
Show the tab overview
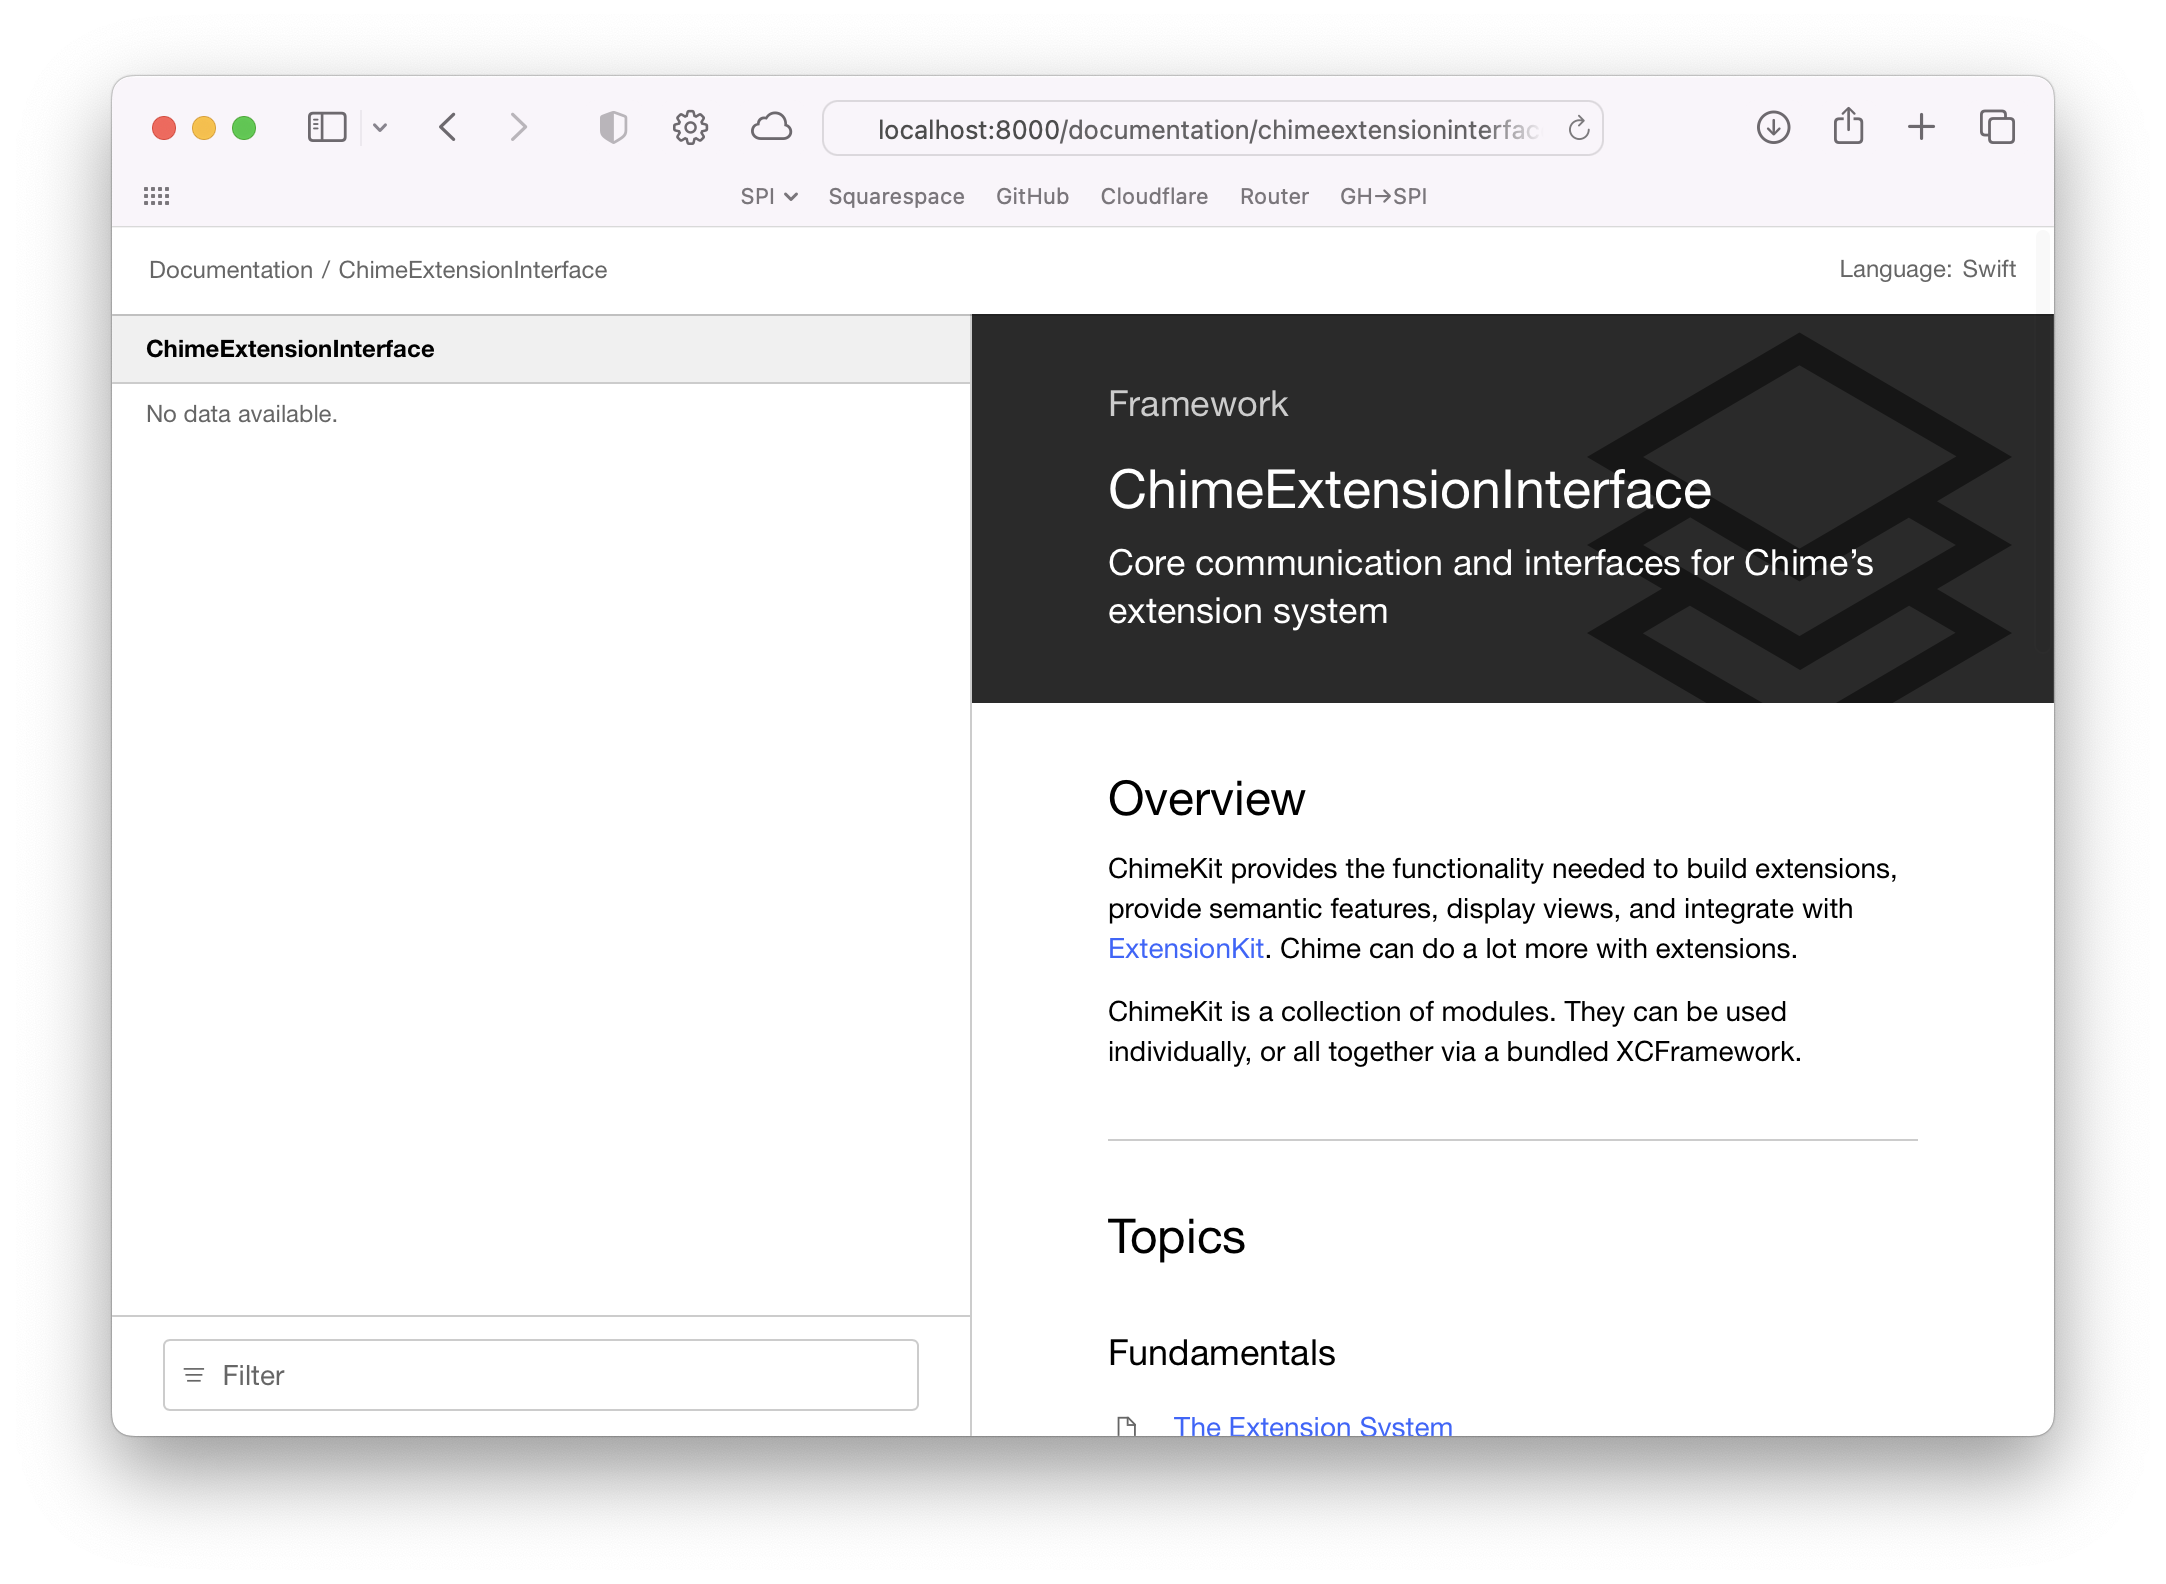pos(1996,127)
